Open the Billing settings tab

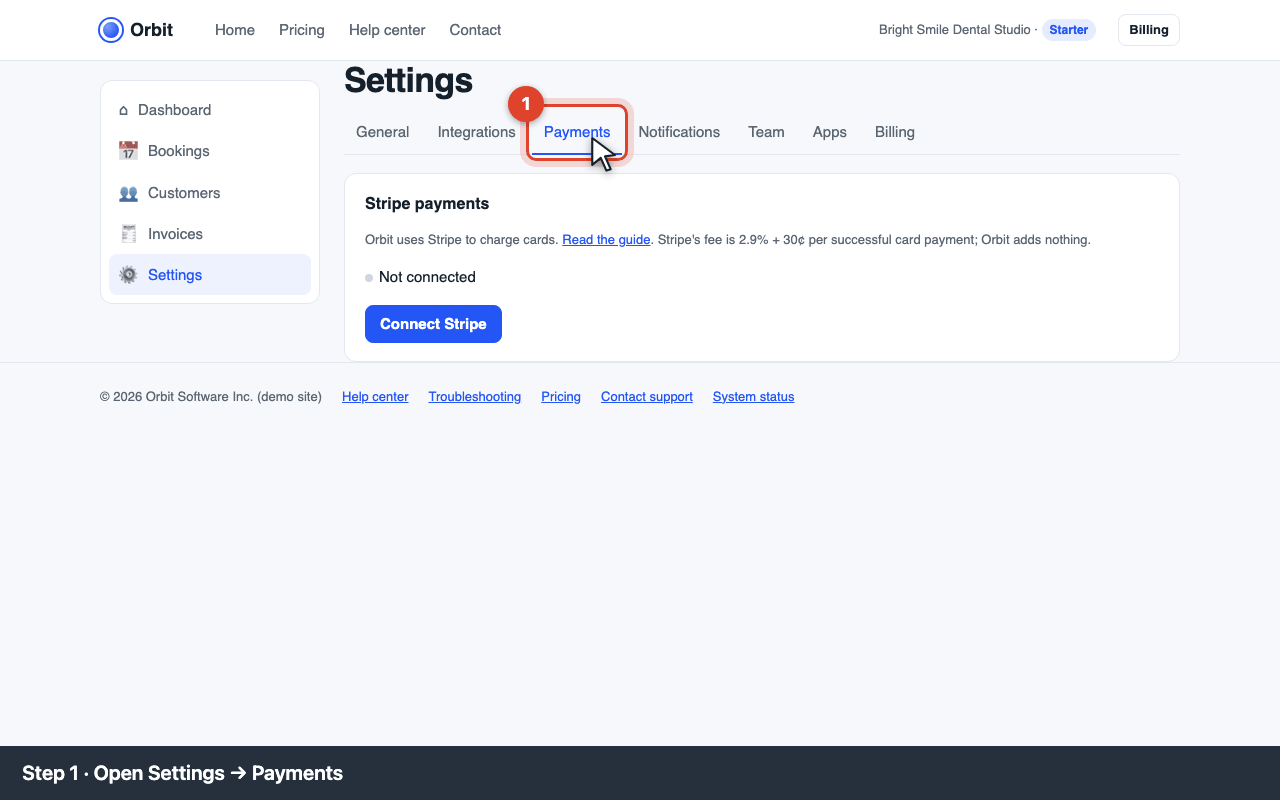click(895, 132)
